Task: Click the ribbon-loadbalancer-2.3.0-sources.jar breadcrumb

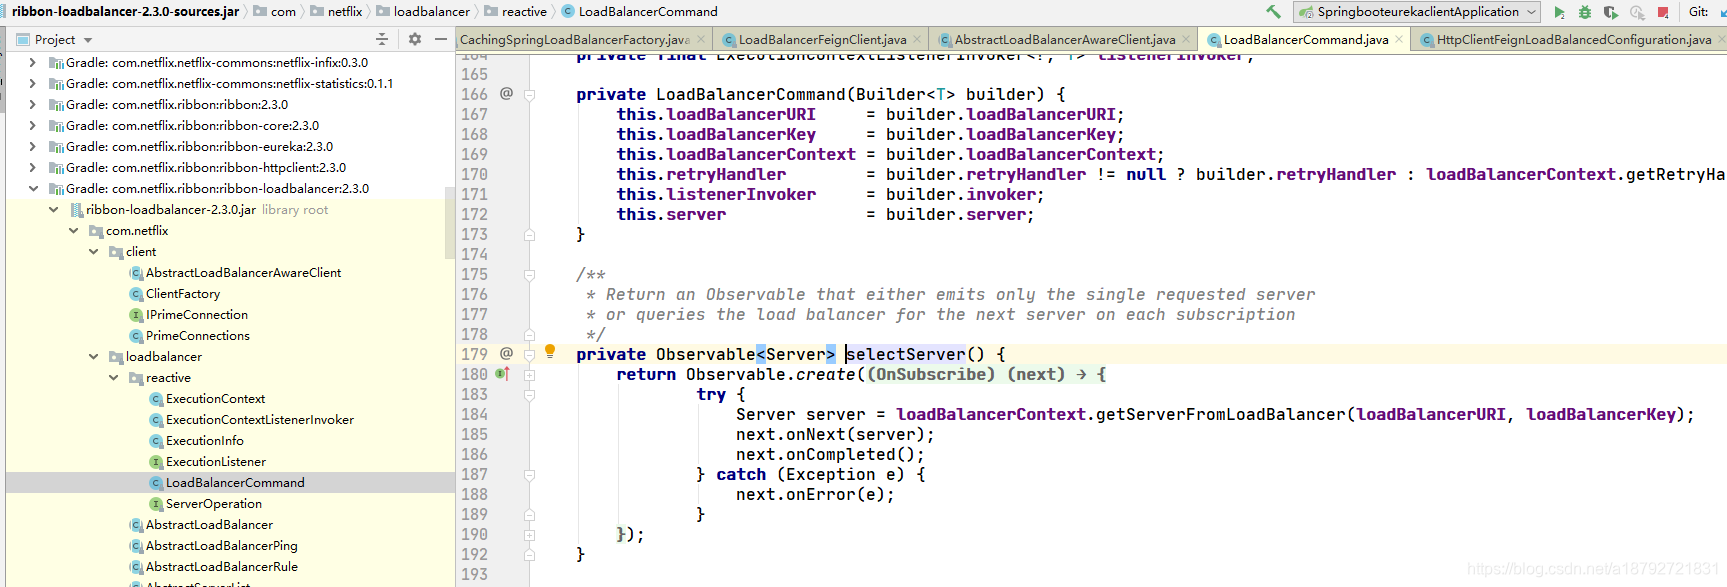Action: pos(126,12)
